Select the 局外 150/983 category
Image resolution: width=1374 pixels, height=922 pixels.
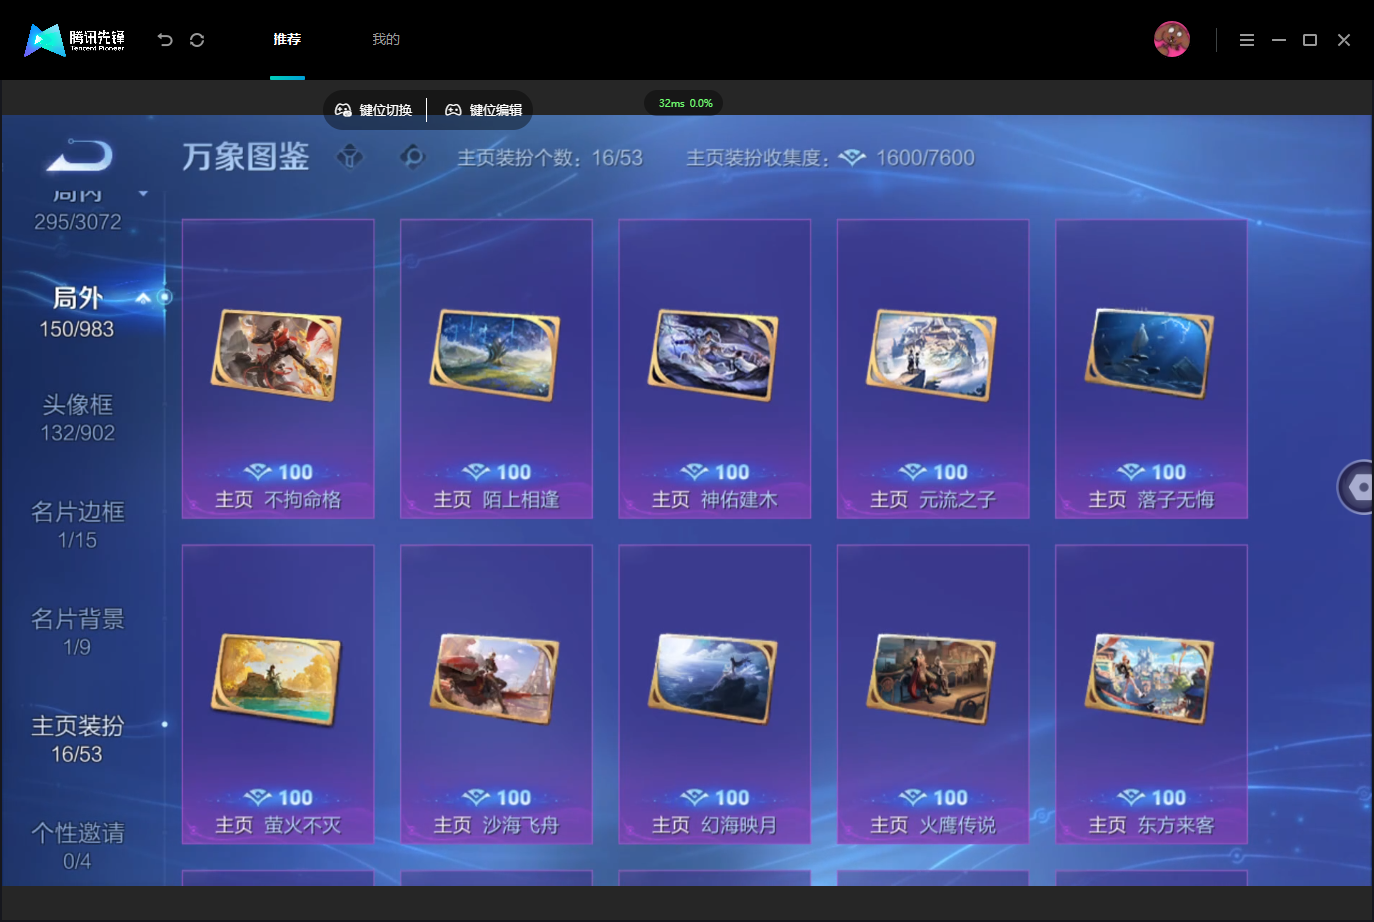77,313
